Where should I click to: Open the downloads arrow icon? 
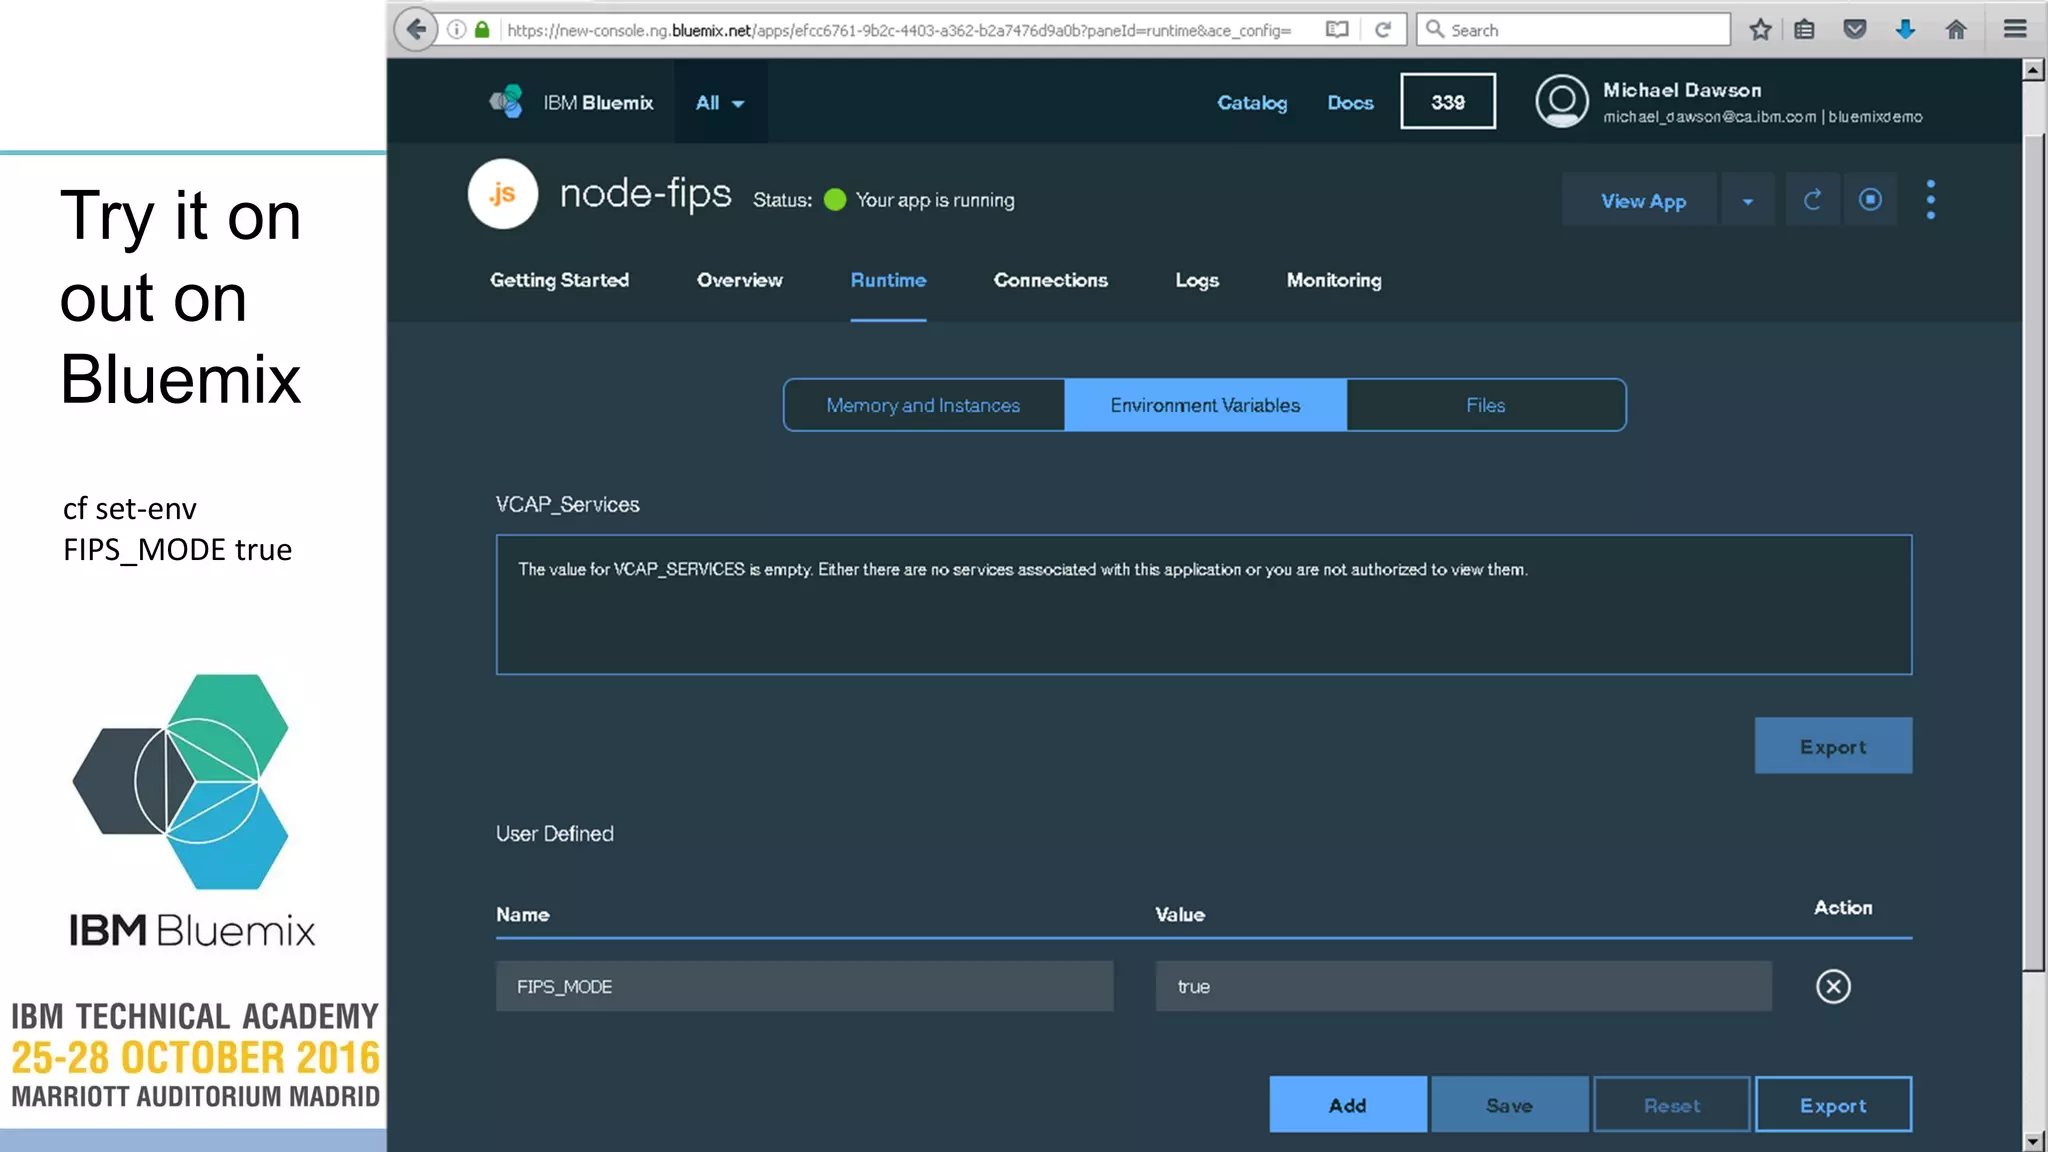click(x=1905, y=30)
